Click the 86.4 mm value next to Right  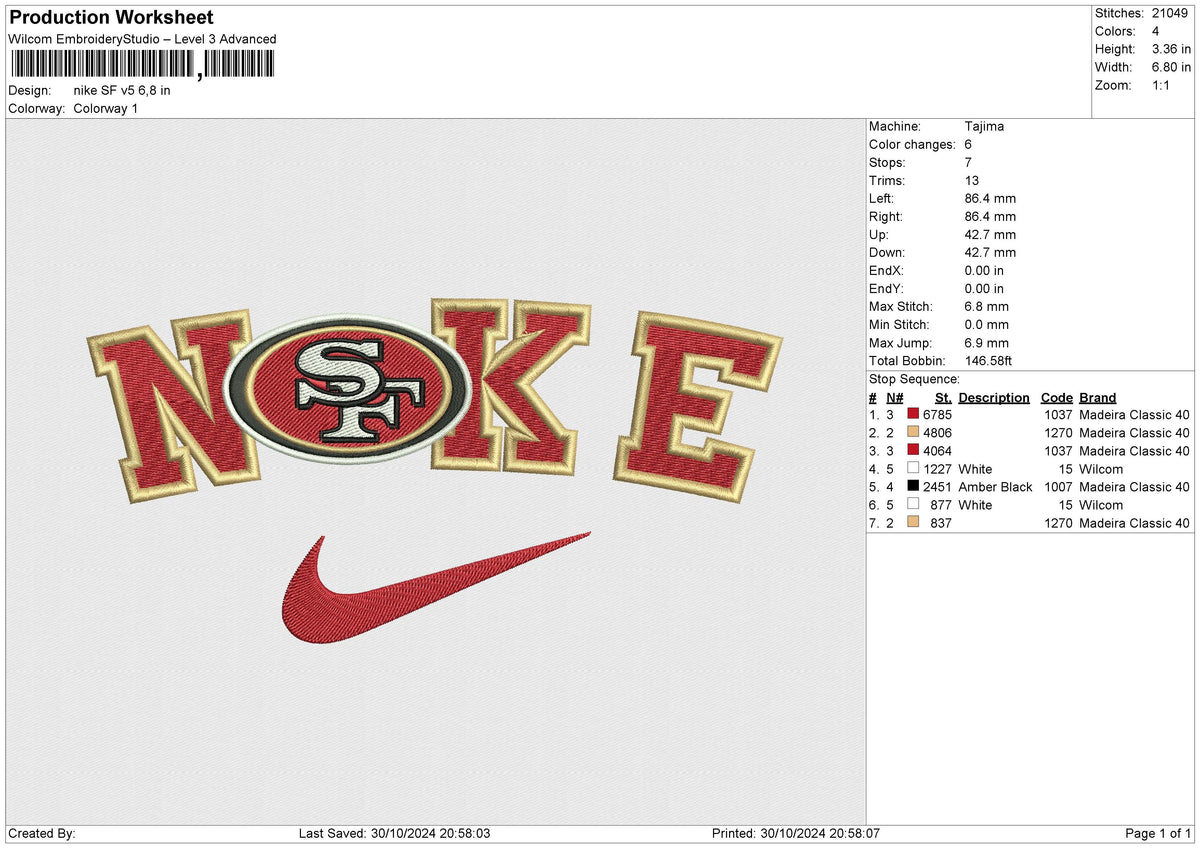pyautogui.click(x=990, y=217)
